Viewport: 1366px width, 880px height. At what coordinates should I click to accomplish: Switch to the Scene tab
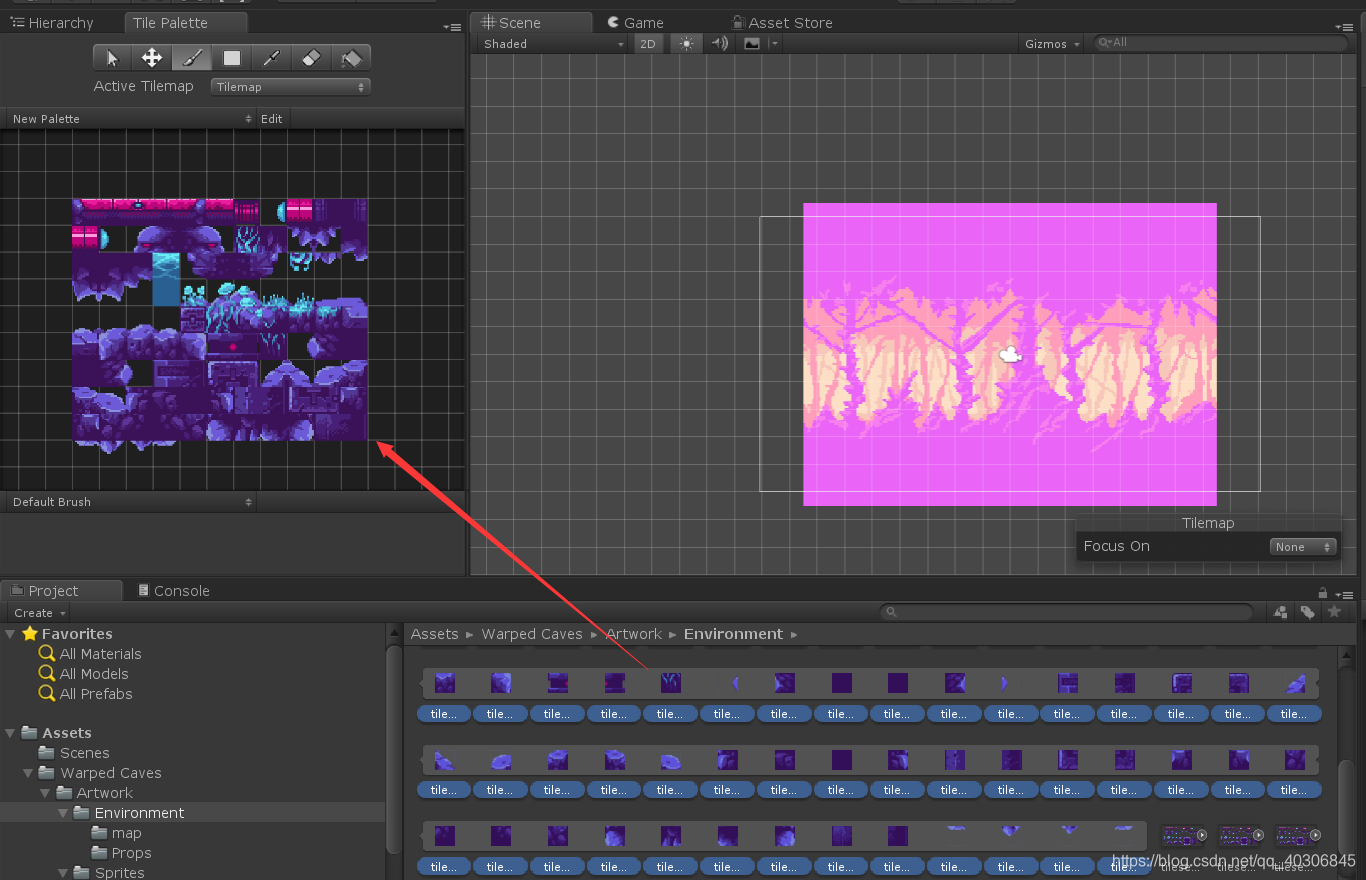[532, 23]
